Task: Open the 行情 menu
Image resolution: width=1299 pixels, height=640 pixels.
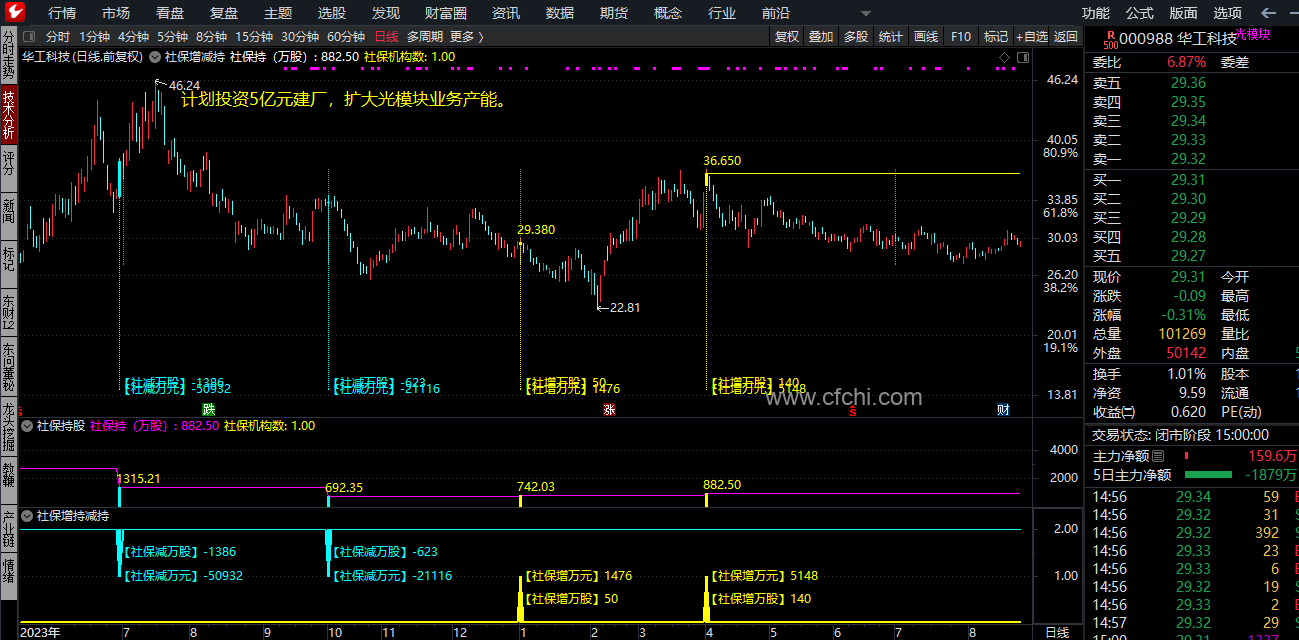Action: click(62, 13)
